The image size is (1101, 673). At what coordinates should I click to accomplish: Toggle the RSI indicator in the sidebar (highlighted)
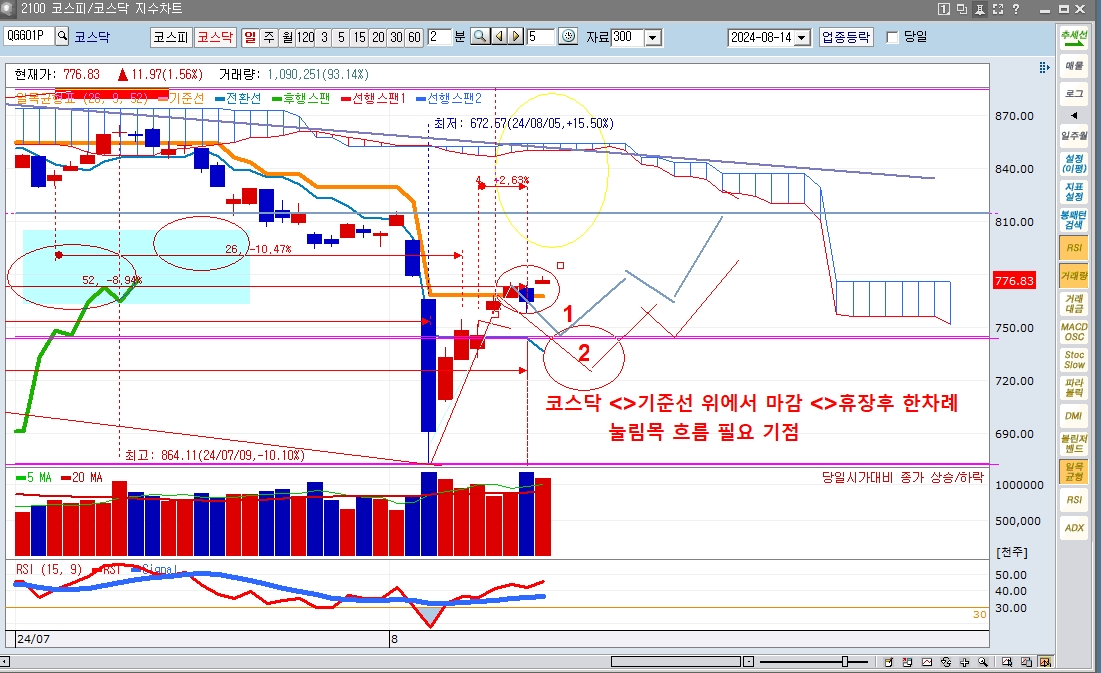pyautogui.click(x=1074, y=247)
